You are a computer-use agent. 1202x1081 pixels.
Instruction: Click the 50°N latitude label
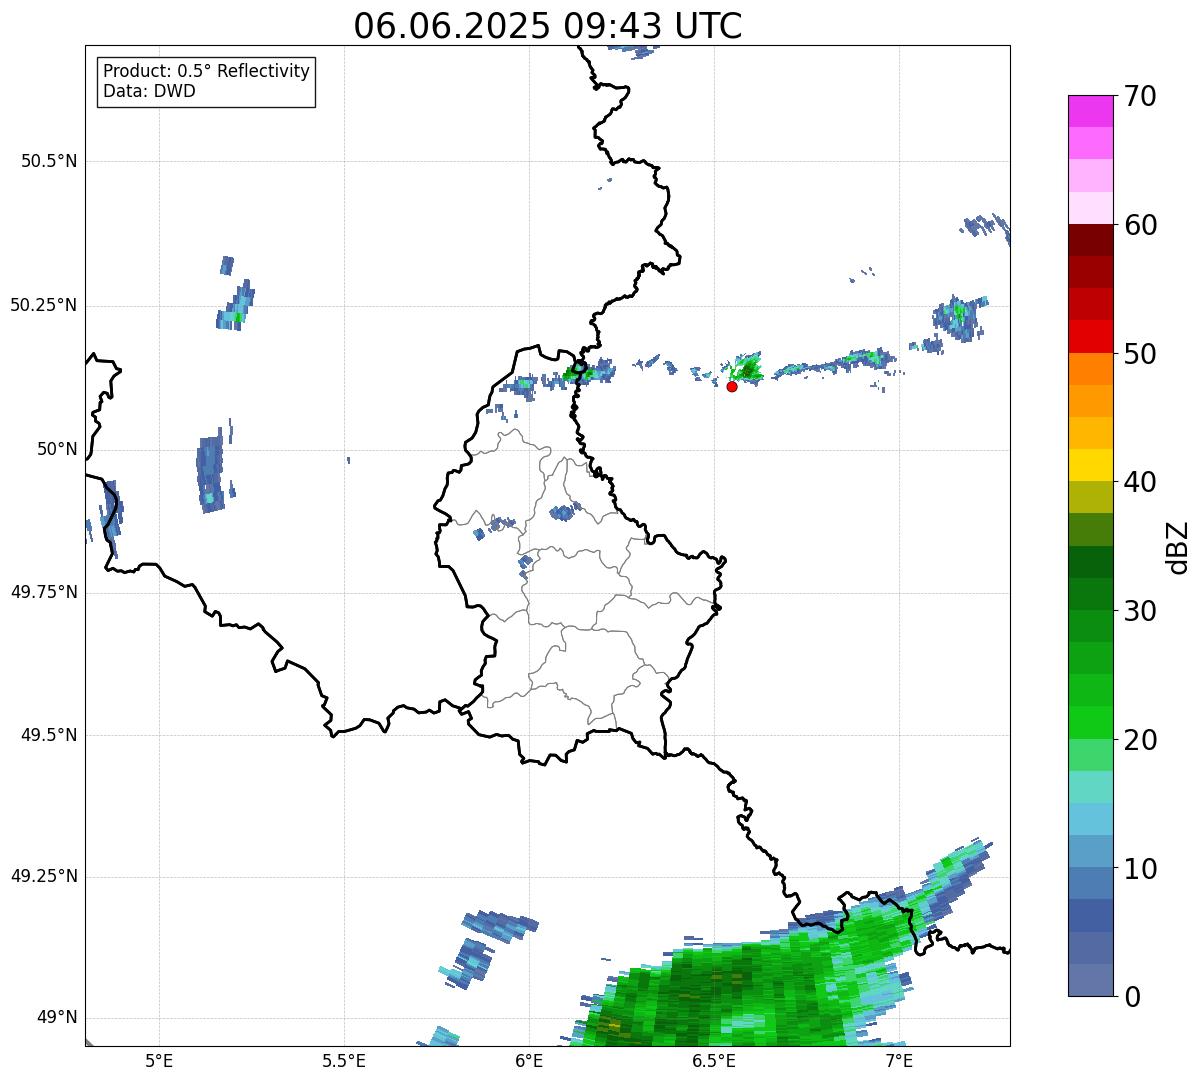(x=57, y=449)
